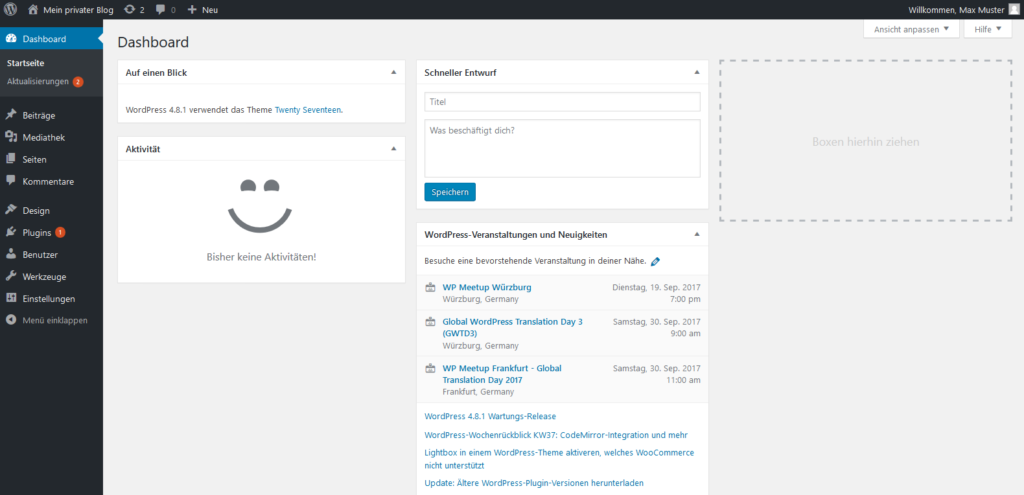Click the Plugins plug icon
Screen dimensions: 1024x495
pos(11,232)
